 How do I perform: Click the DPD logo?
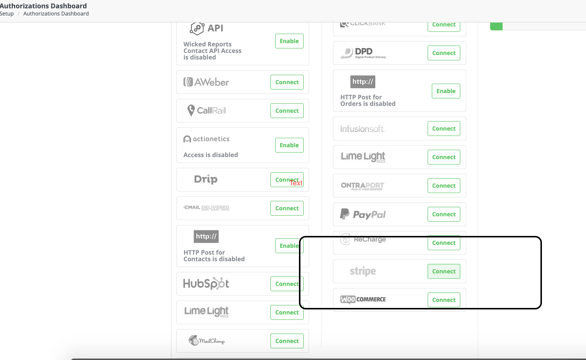pos(363,53)
